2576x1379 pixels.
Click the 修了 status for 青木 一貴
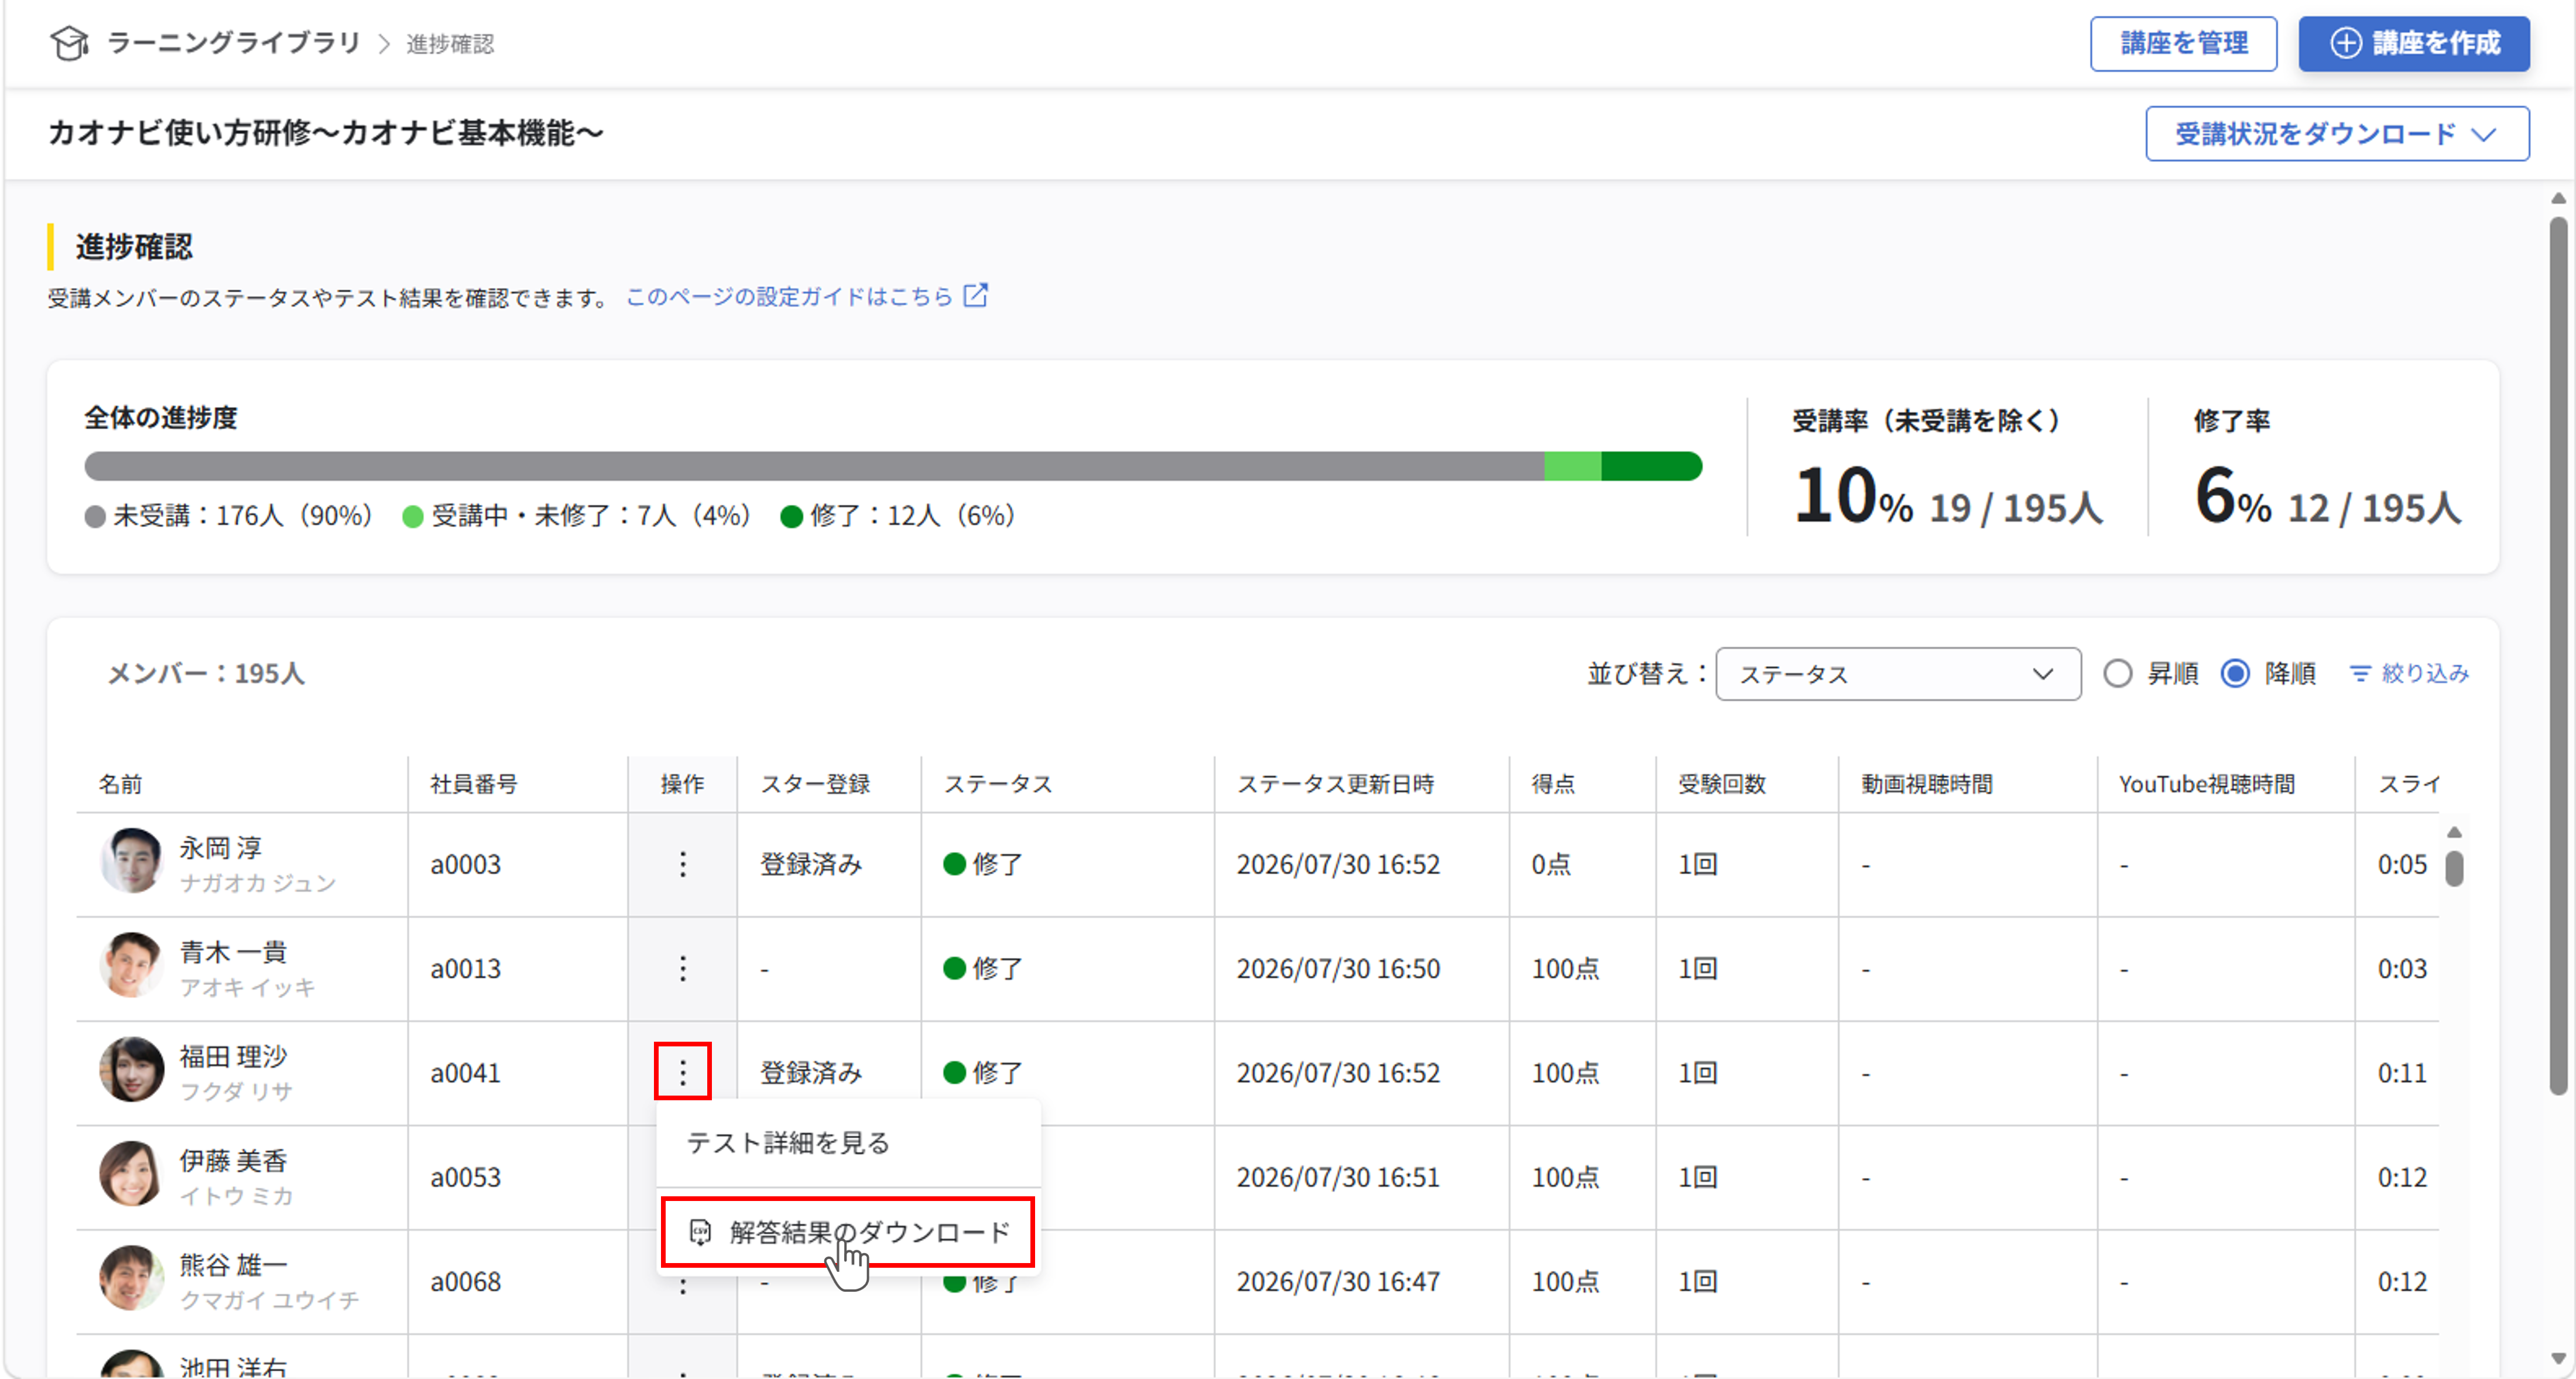tap(983, 968)
